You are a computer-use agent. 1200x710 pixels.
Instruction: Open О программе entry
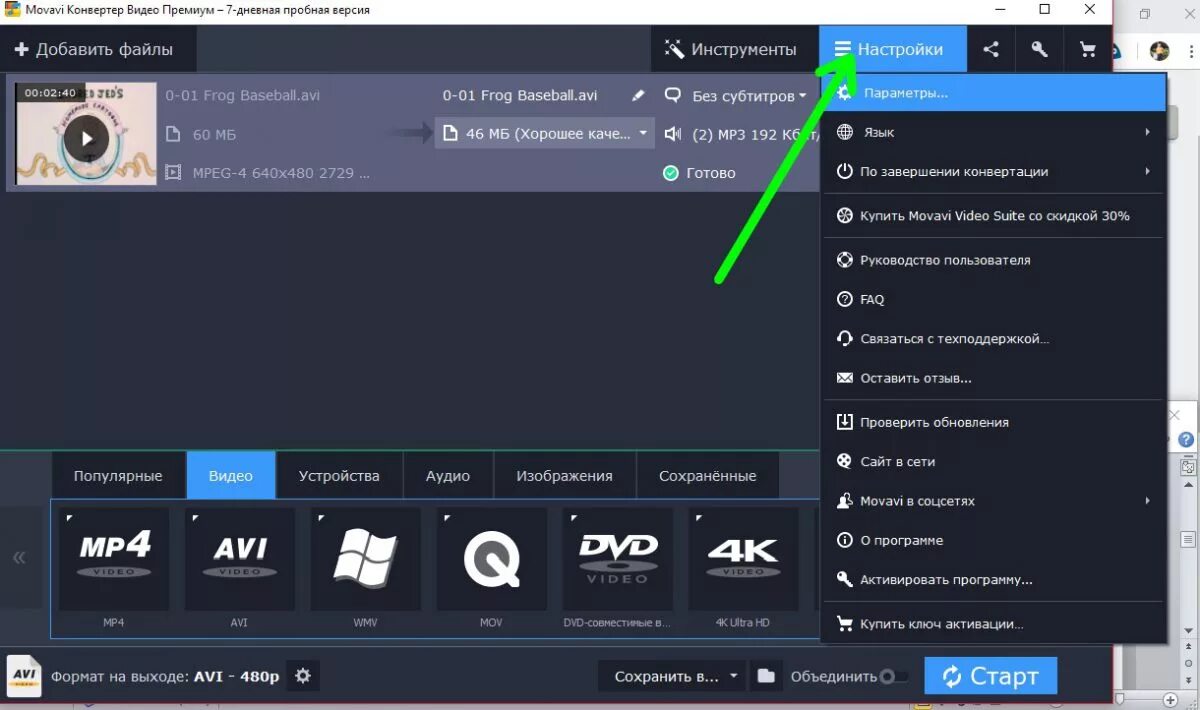995,540
